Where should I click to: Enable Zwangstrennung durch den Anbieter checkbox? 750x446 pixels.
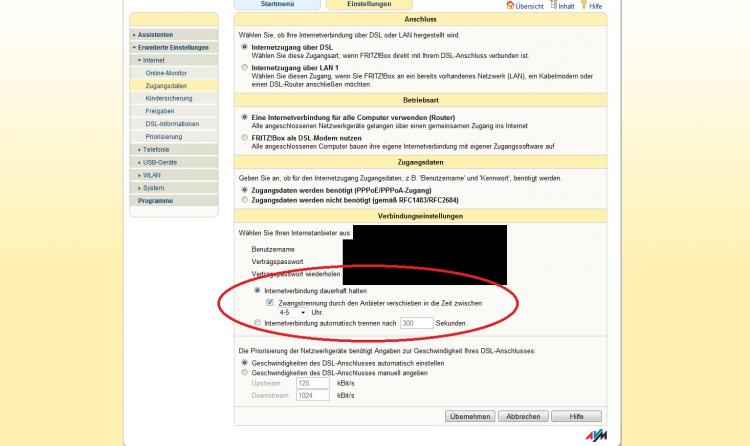click(x=270, y=301)
